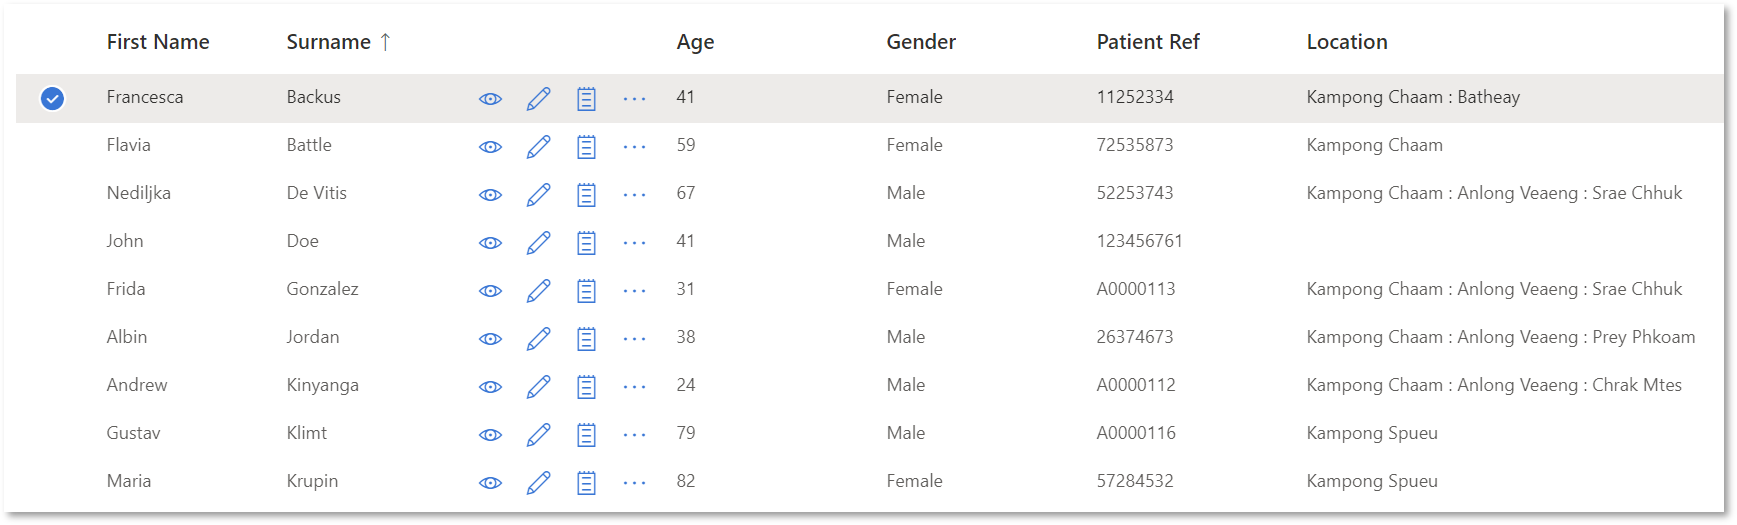
Task: Show more actions for Albin Jordan
Action: pyautogui.click(x=634, y=339)
